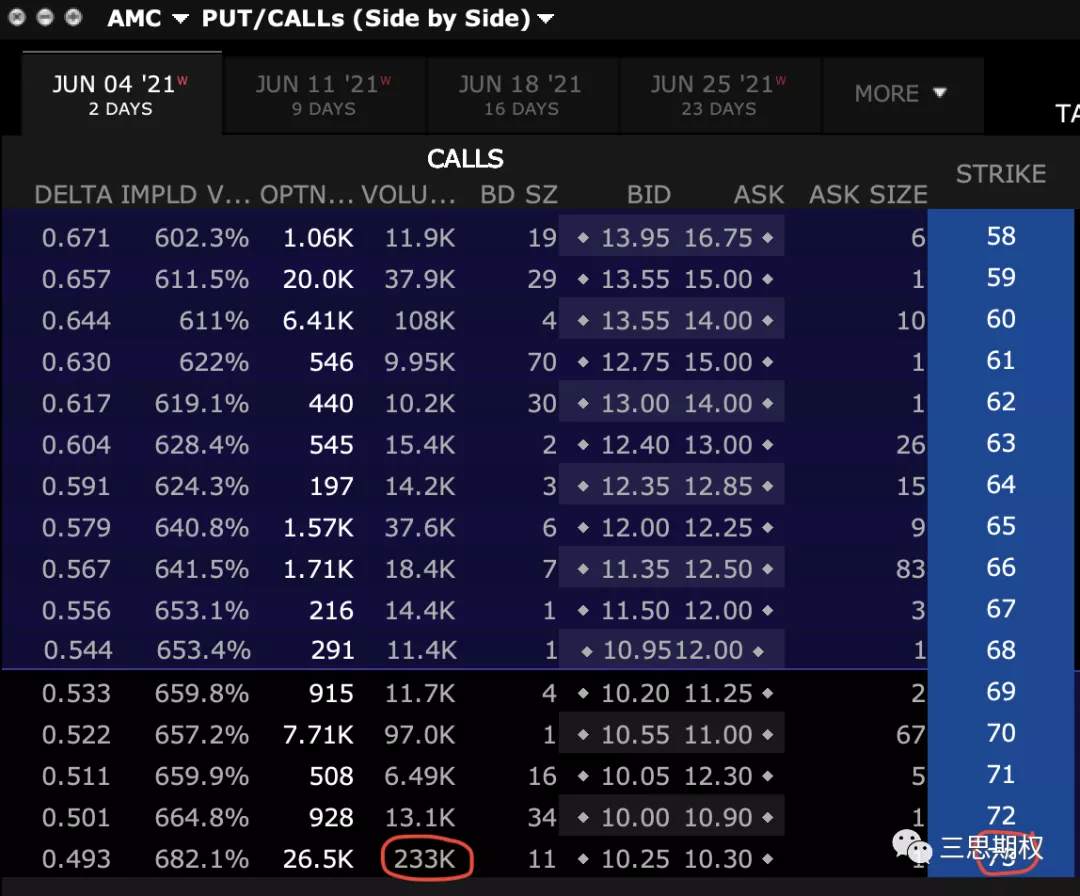
Task: Click the 7.71K open interest cell
Action: pos(318,735)
